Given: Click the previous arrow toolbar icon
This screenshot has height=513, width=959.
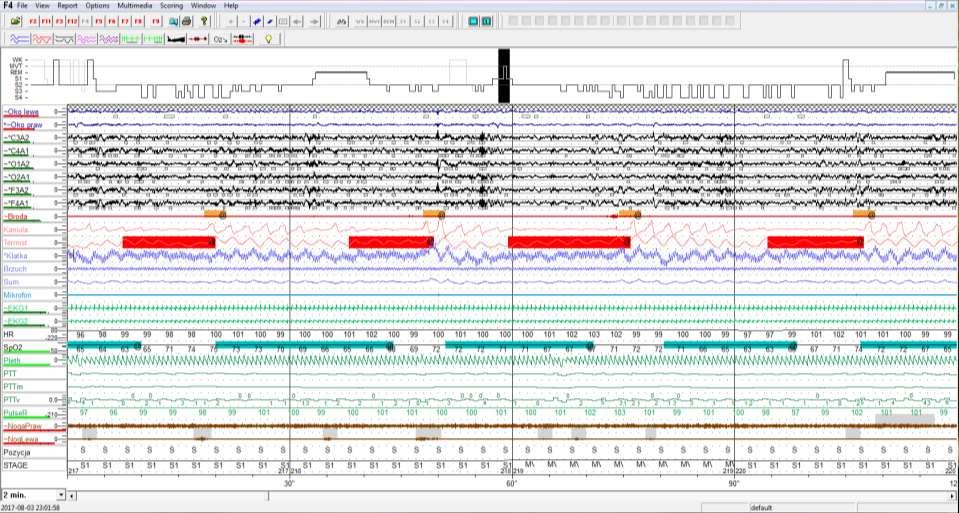Looking at the screenshot, I should pyautogui.click(x=298, y=21).
